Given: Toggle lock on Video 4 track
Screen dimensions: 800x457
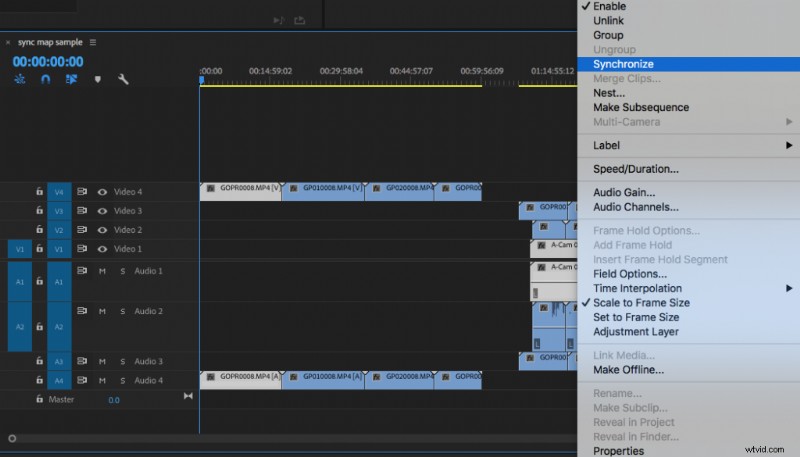Looking at the screenshot, I should click(x=39, y=192).
